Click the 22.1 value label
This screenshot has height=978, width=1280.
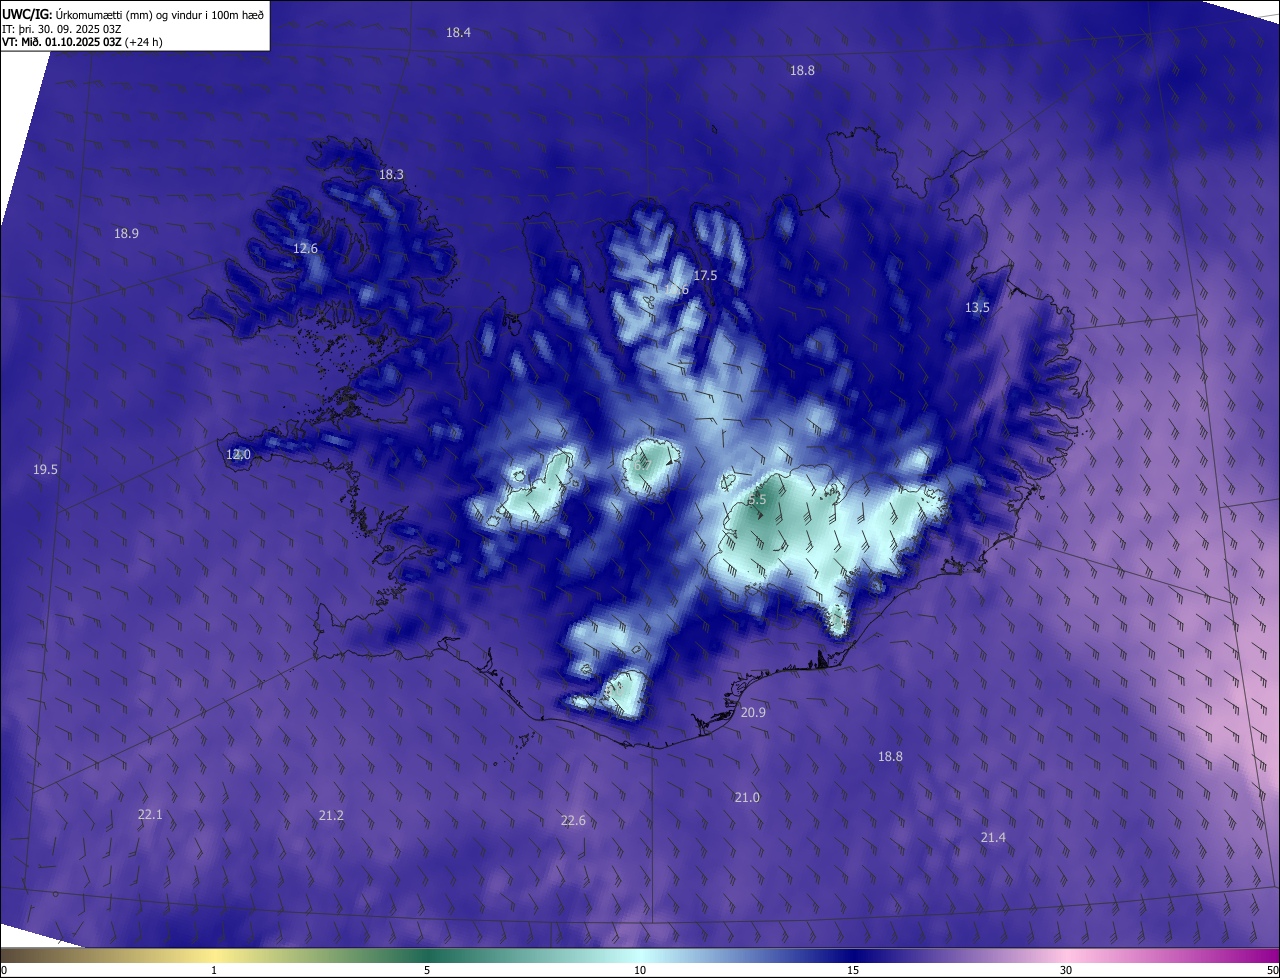coord(150,815)
